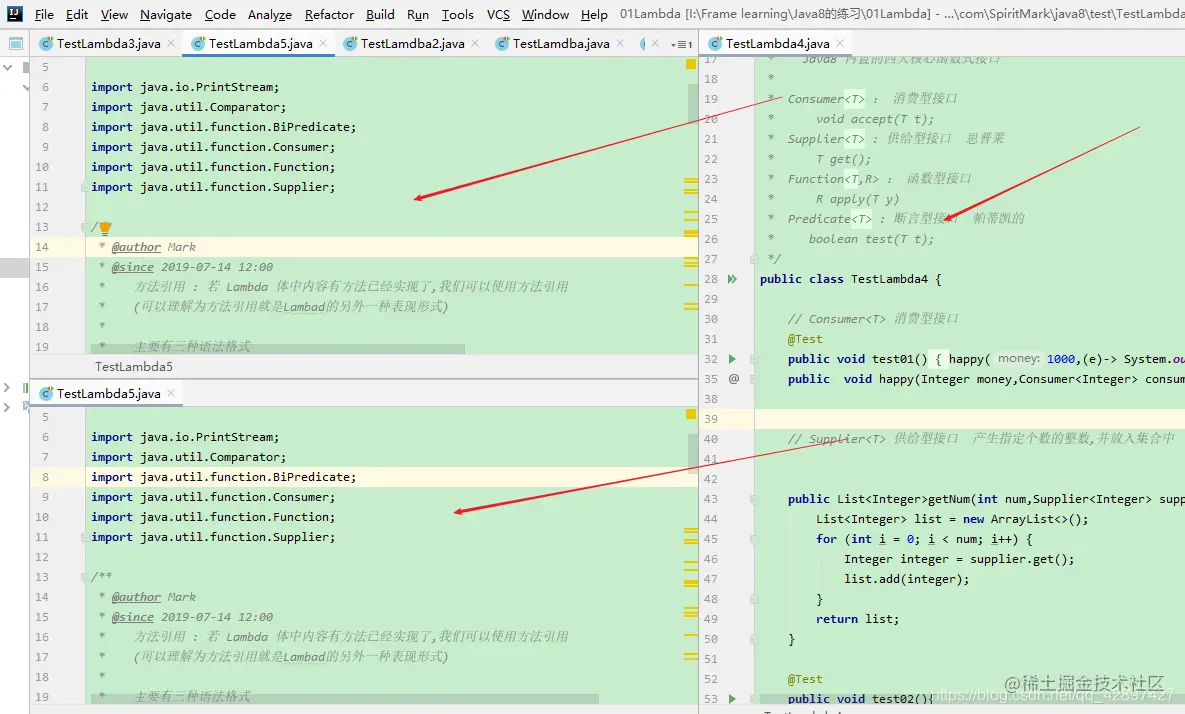Click the bottom-left editor's yellow inspection indicator
Image resolution: width=1185 pixels, height=714 pixels.
click(691, 414)
